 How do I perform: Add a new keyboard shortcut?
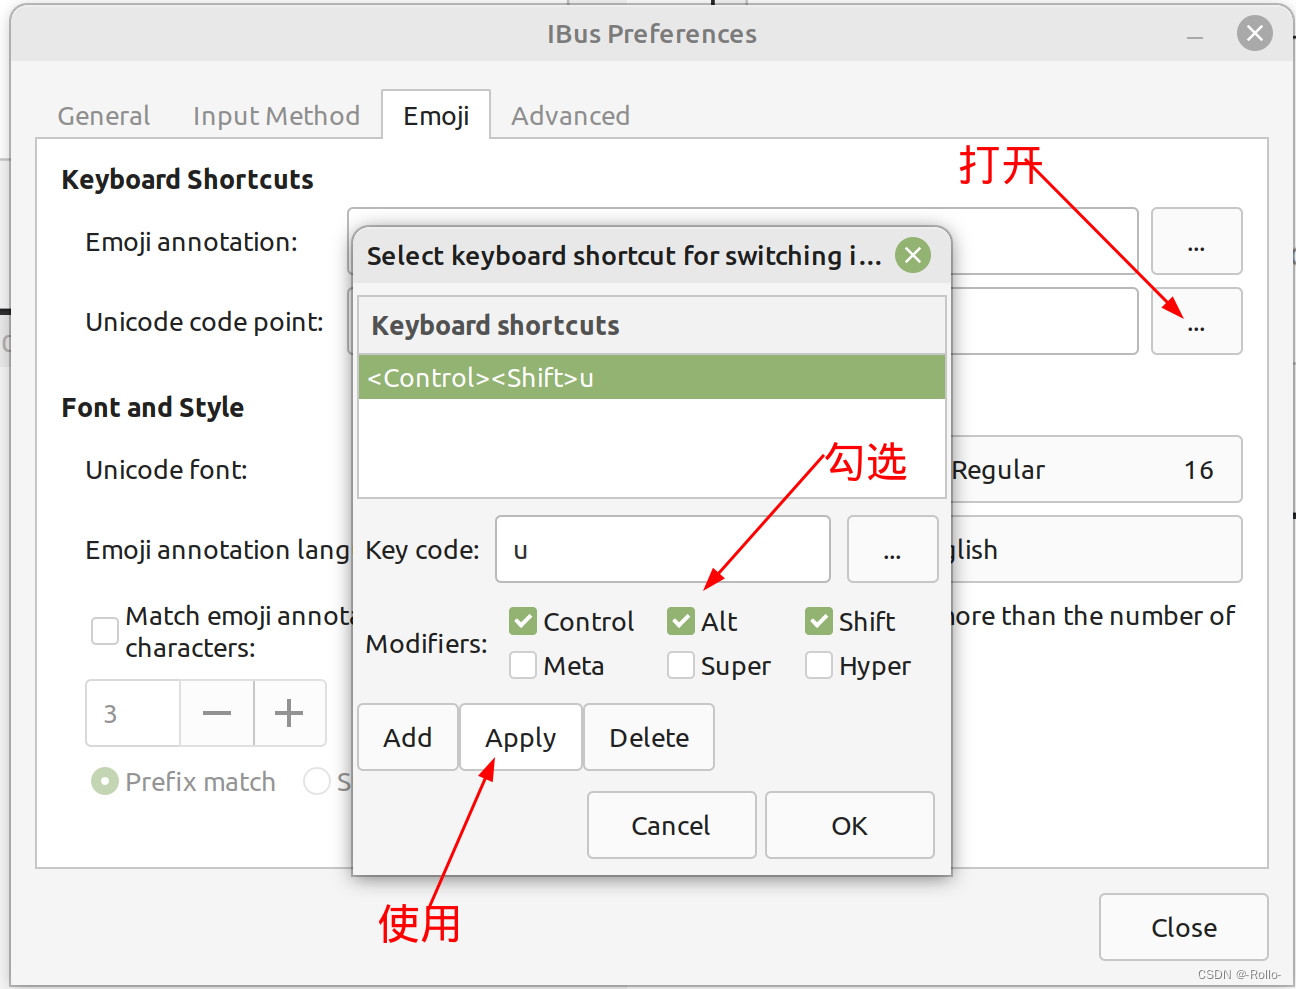[407, 737]
